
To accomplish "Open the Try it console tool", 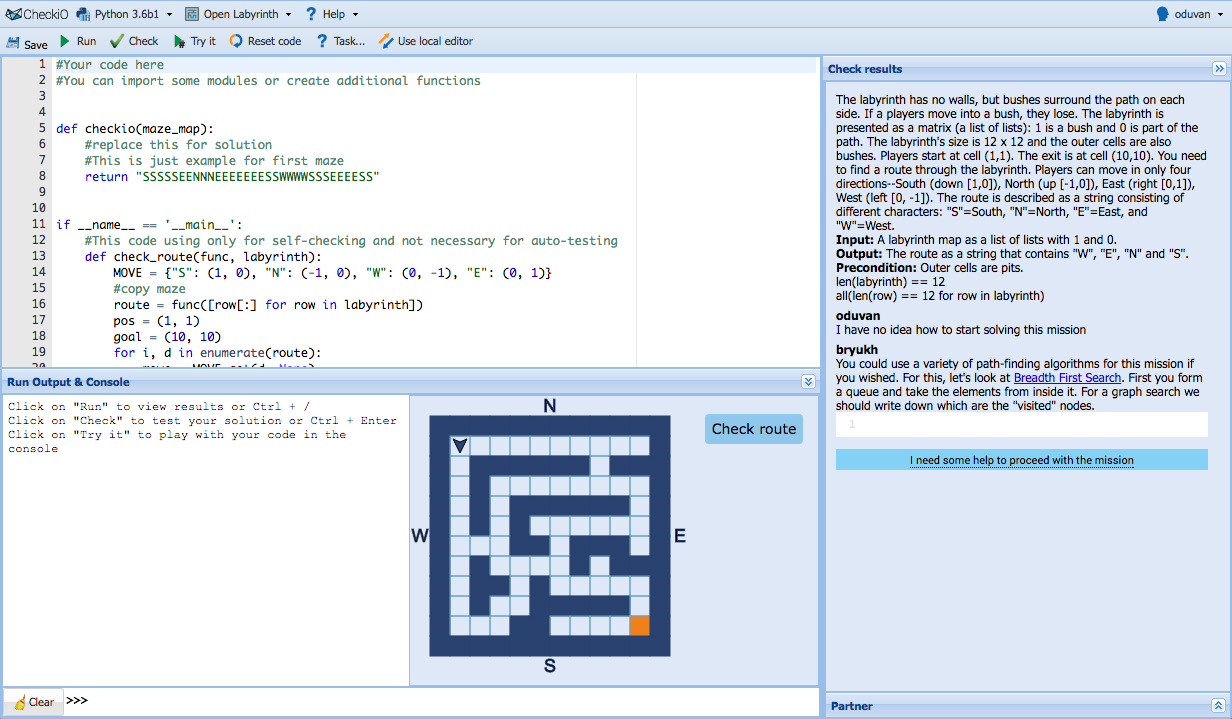I will click(x=194, y=41).
